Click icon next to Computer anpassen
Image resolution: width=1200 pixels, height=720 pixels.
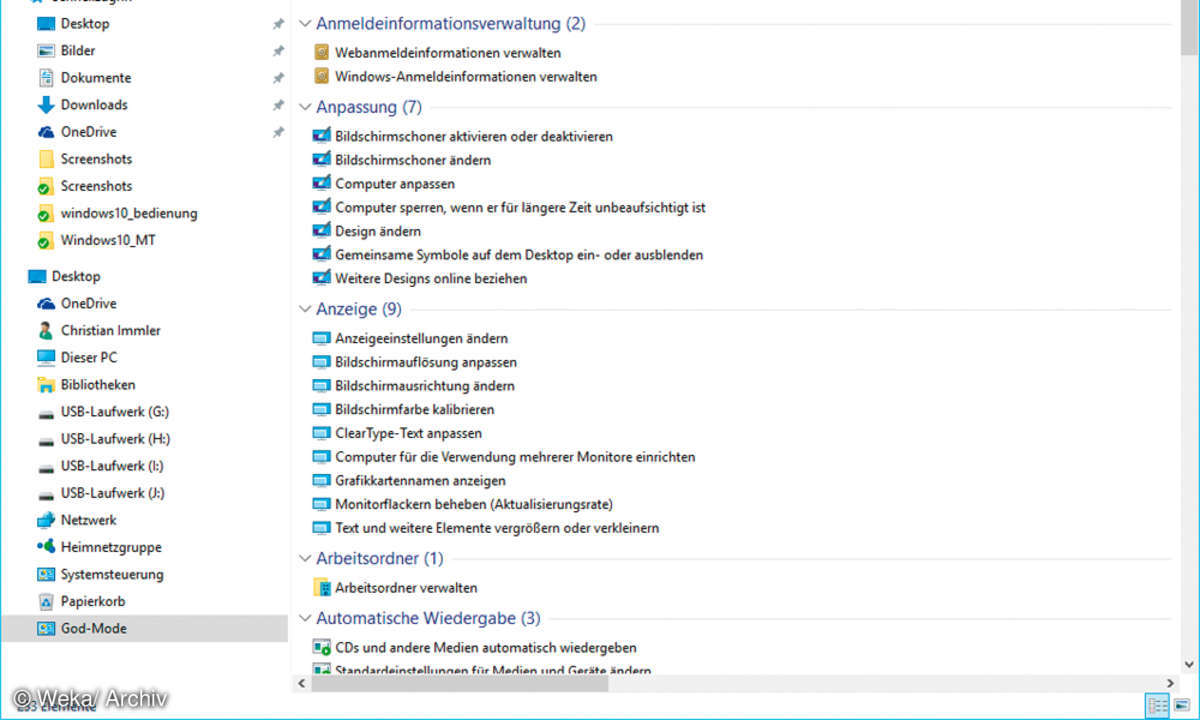point(321,184)
